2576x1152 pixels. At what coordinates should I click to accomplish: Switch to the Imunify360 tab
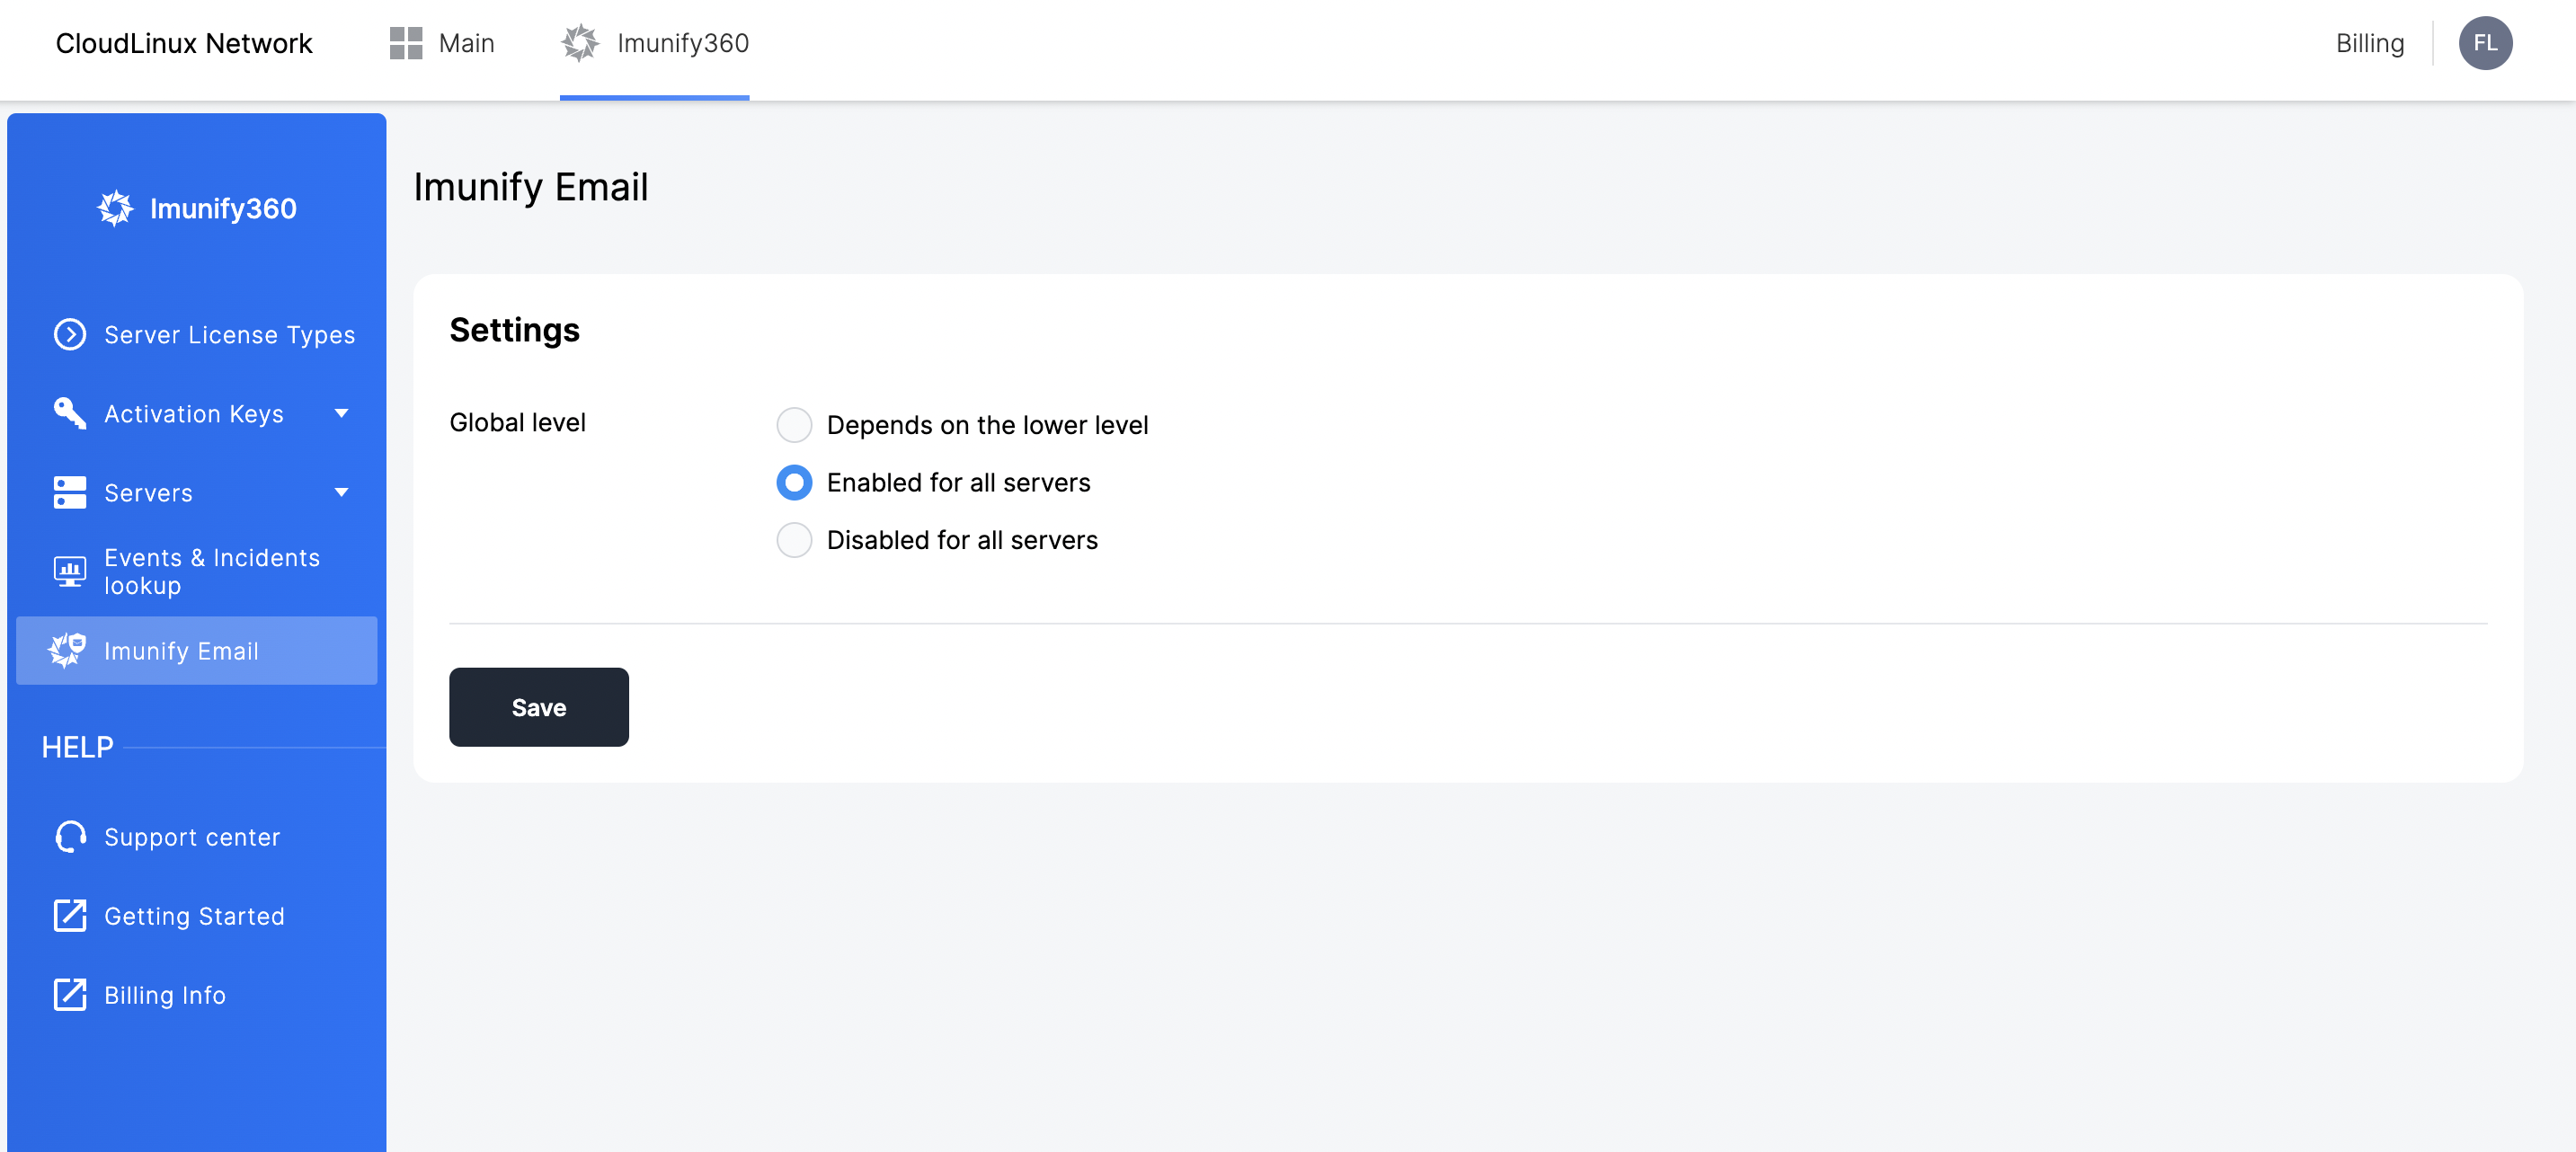[683, 43]
